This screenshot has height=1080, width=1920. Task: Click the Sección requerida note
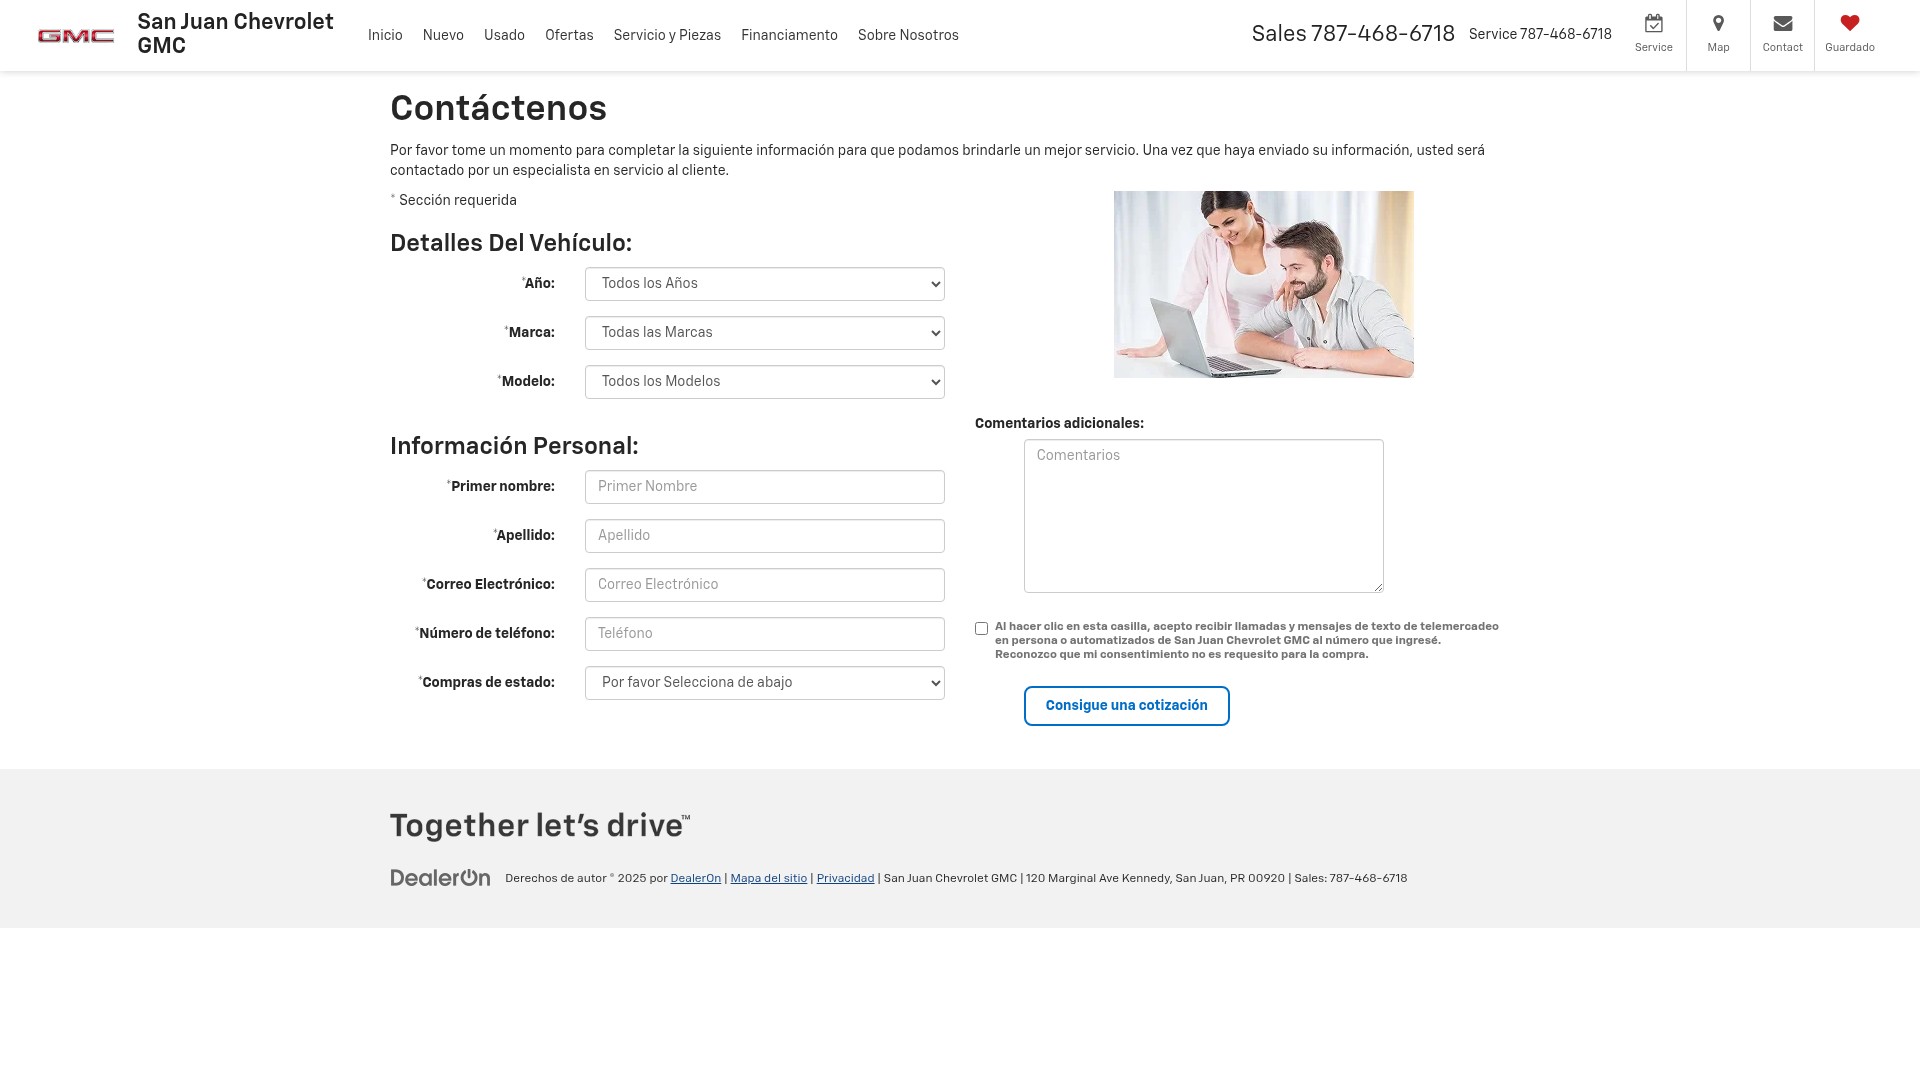point(454,201)
